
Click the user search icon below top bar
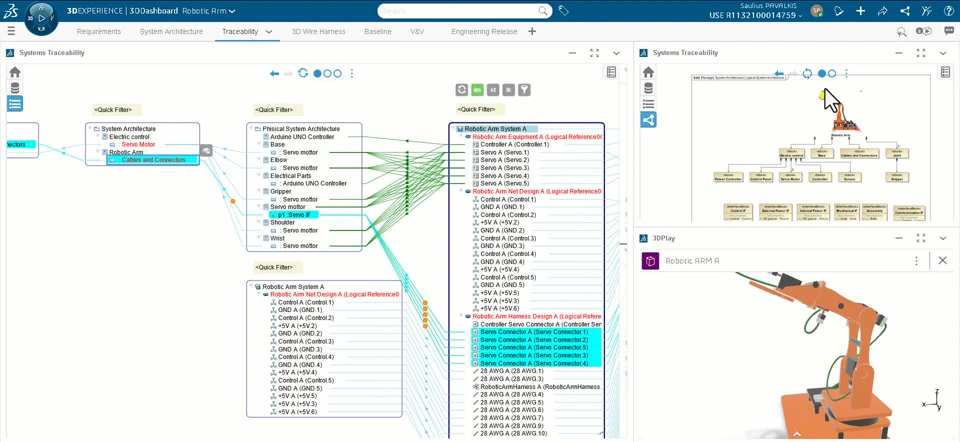[901, 31]
